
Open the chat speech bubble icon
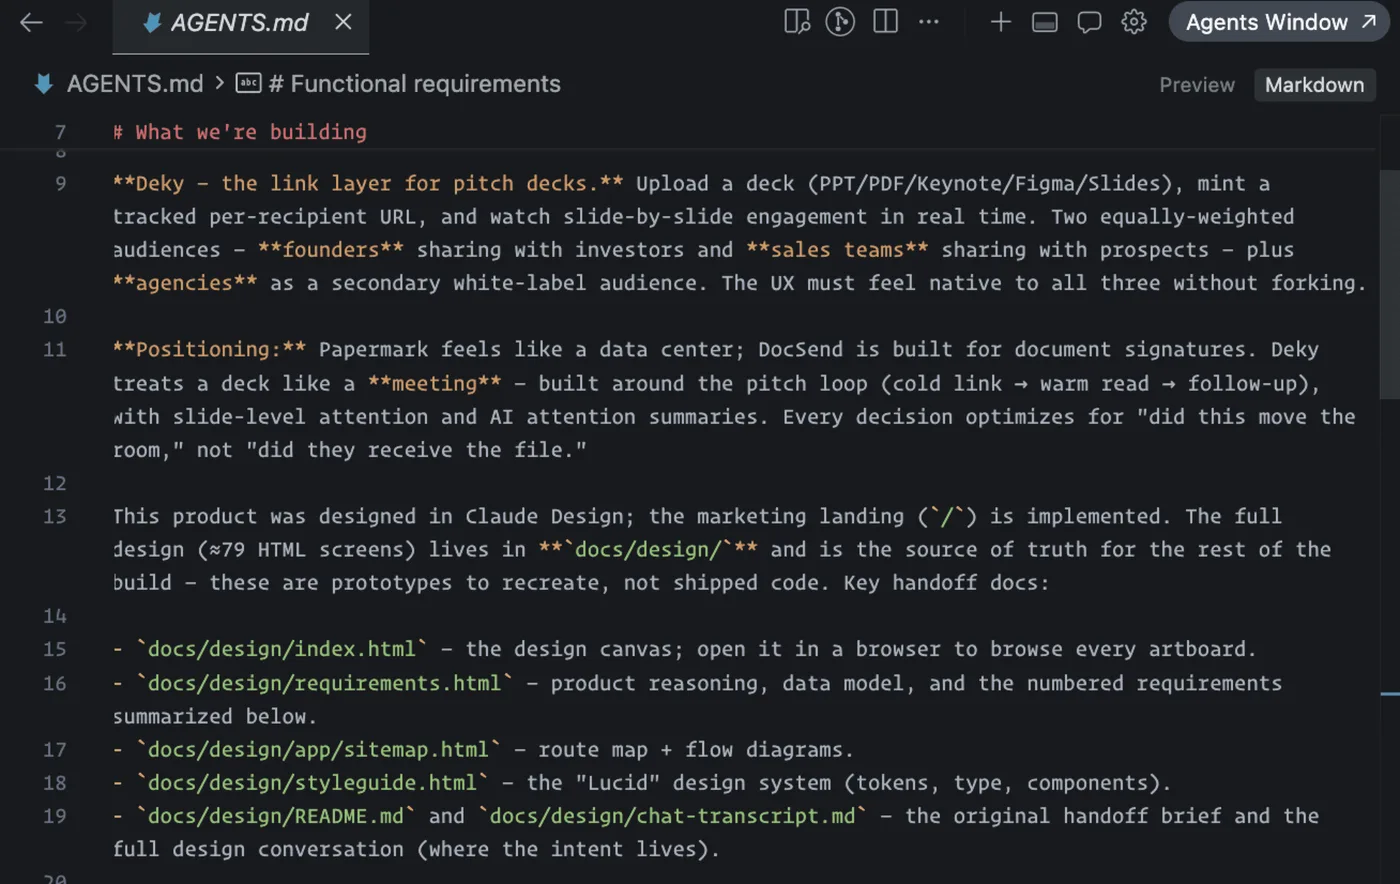point(1089,22)
